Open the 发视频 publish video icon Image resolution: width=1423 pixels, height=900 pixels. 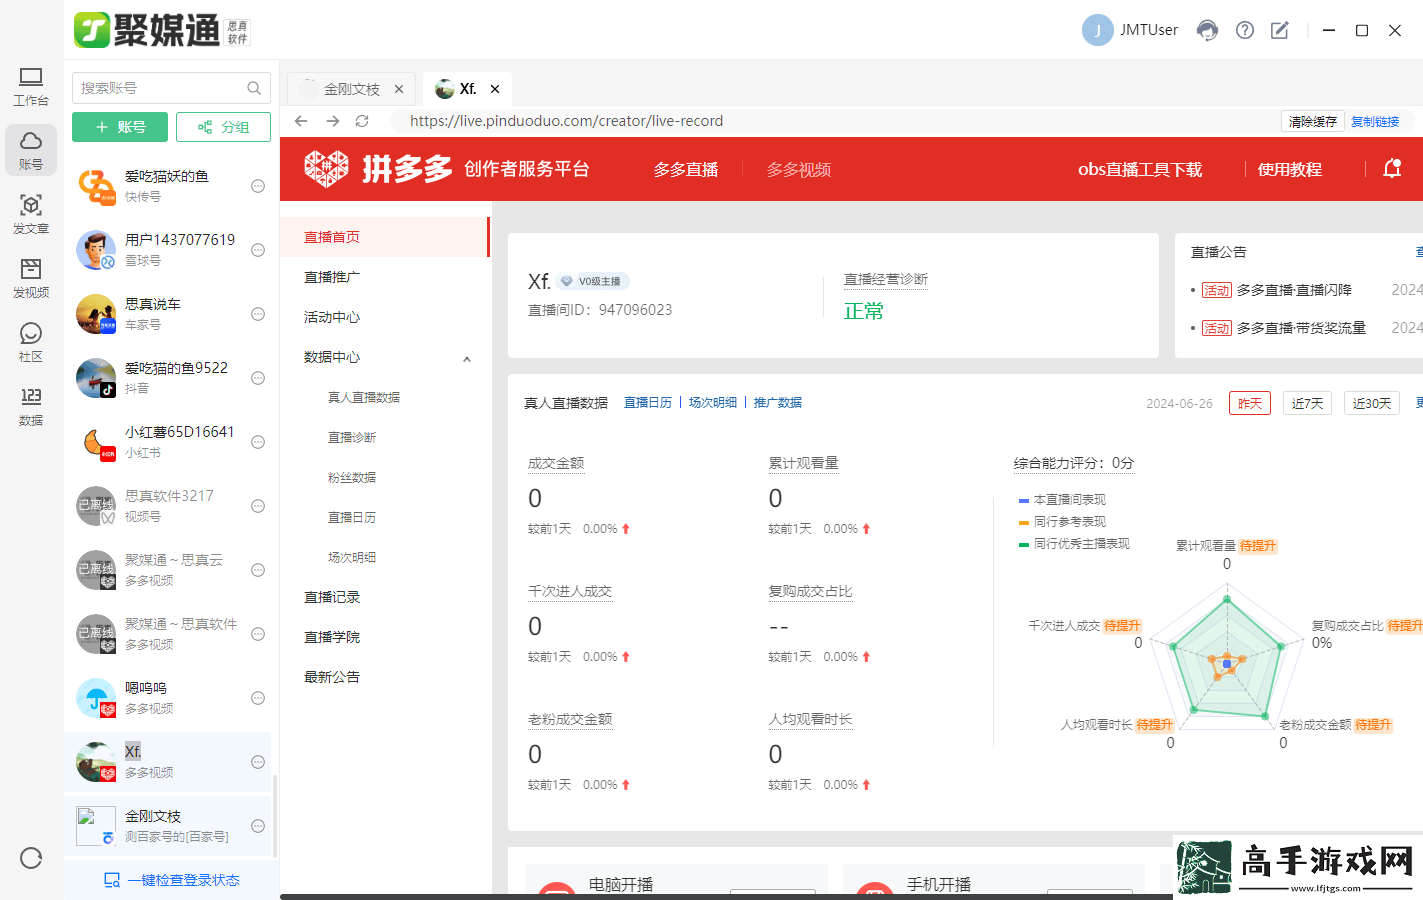(x=31, y=278)
